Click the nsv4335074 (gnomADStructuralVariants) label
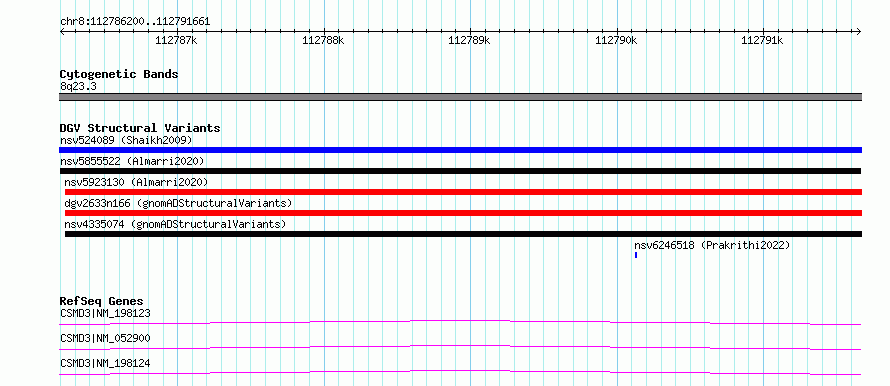This screenshot has width=890, height=386. click(x=175, y=224)
